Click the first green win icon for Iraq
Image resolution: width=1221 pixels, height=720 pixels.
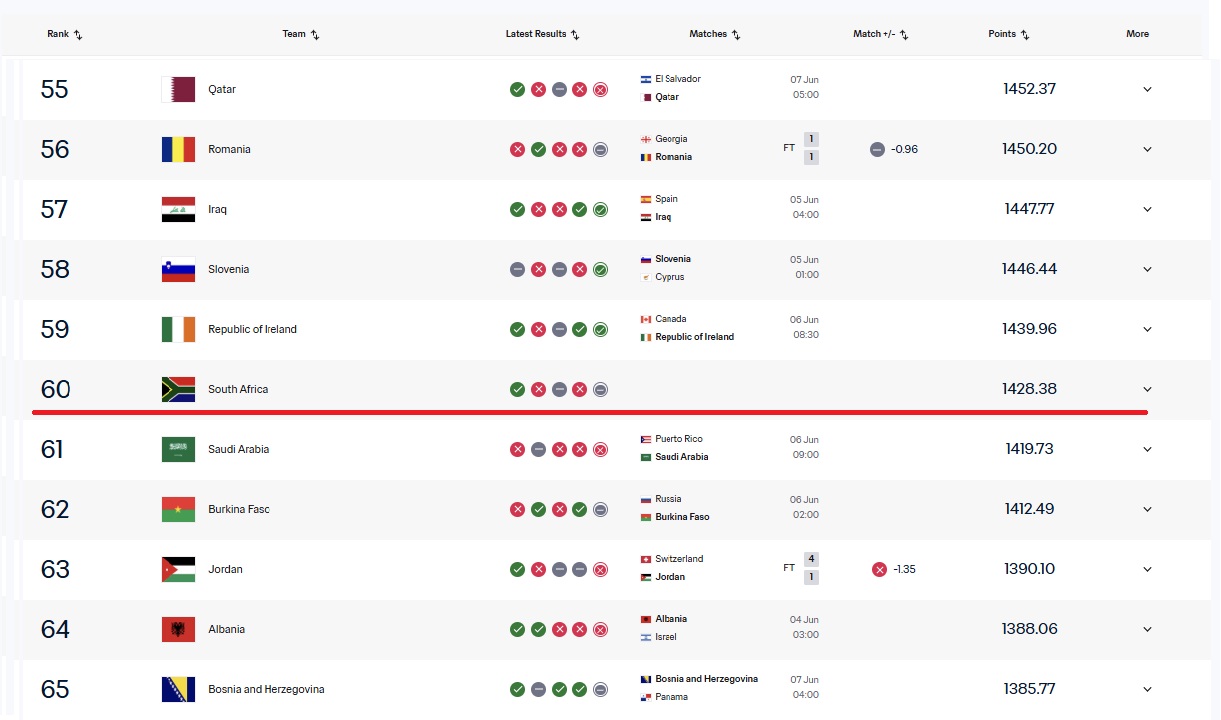[517, 209]
